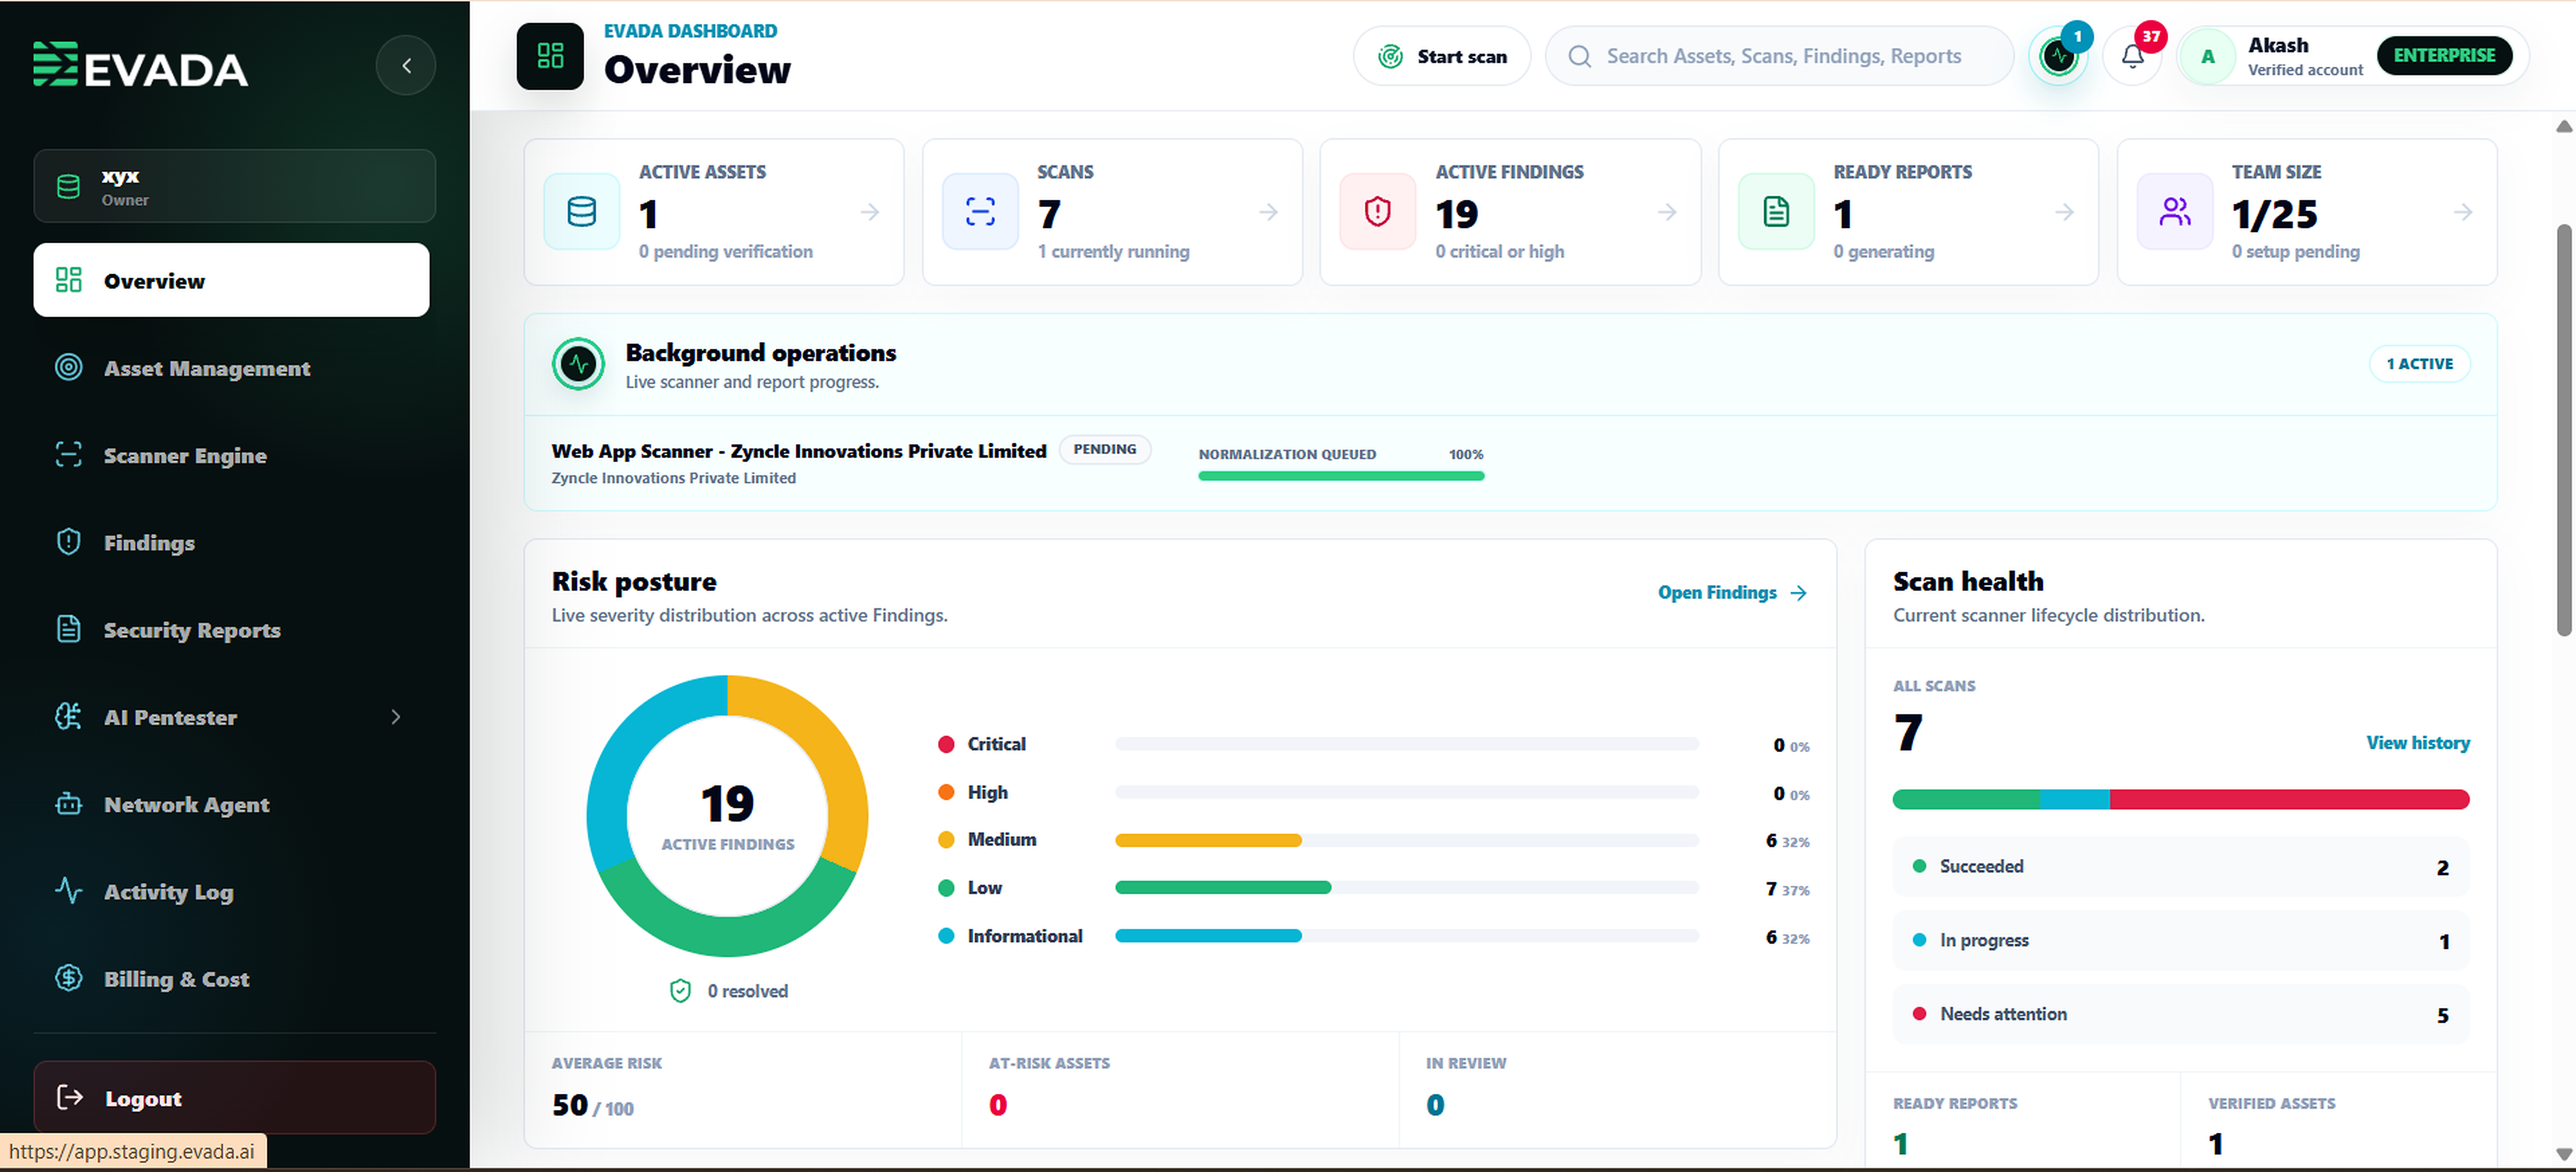Select Overview in the sidebar

[231, 280]
